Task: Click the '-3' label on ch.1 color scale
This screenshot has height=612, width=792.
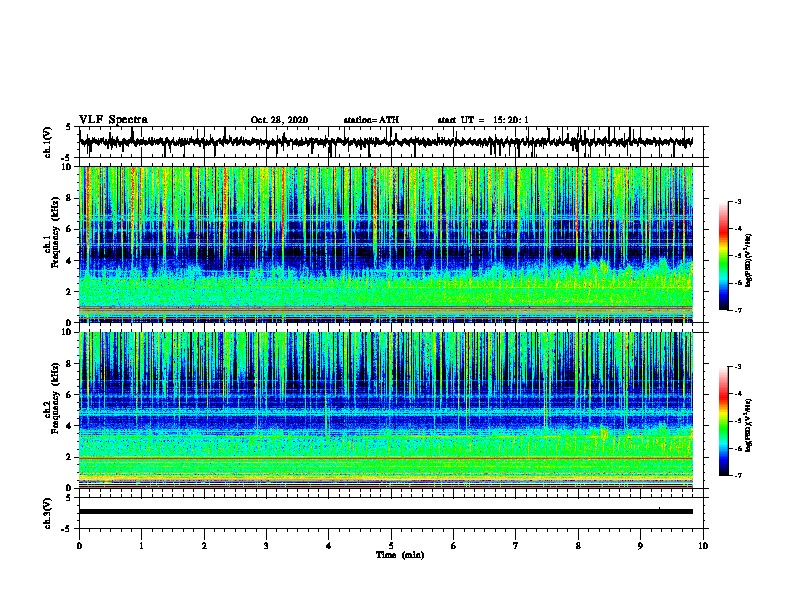Action: (x=737, y=201)
